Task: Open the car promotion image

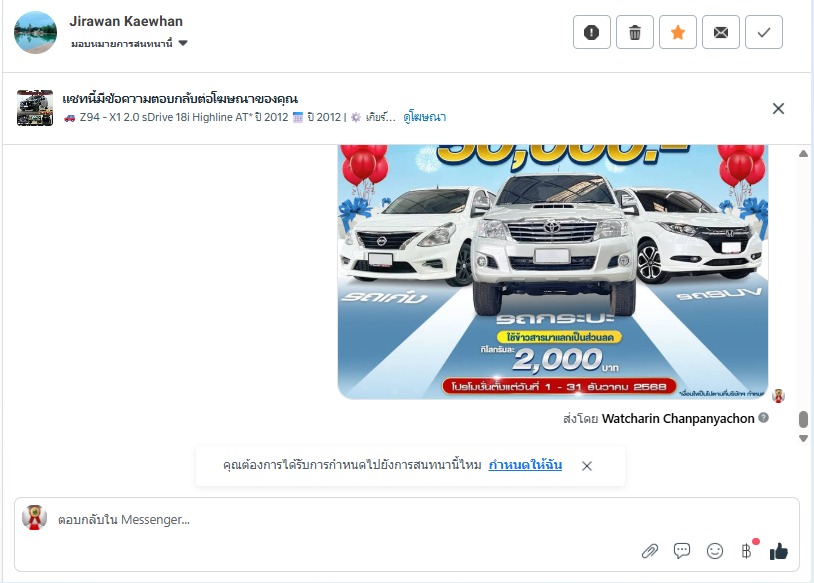Action: coord(553,272)
